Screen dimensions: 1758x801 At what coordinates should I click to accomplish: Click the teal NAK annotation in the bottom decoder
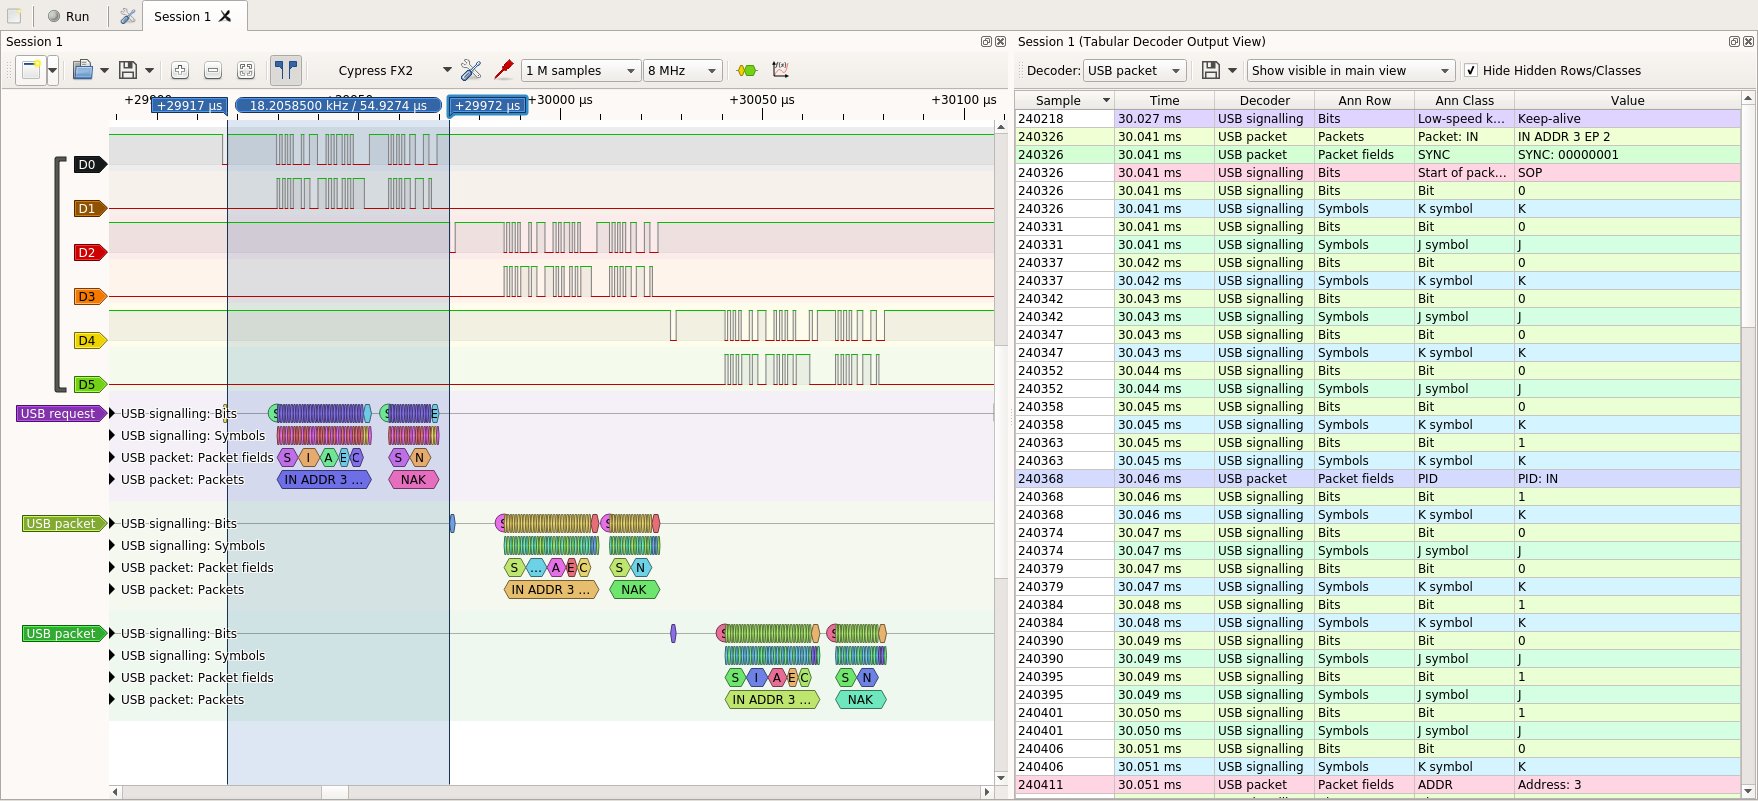[861, 699]
